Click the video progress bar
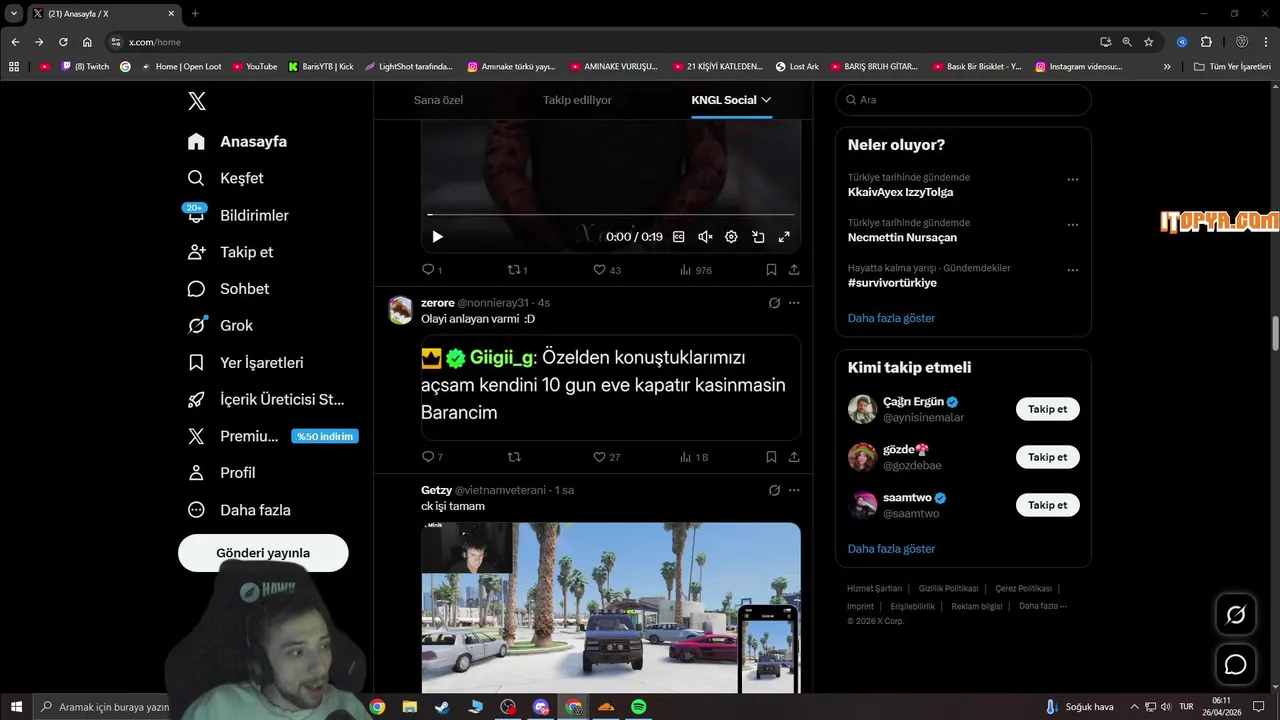This screenshot has height=720, width=1280. (610, 214)
